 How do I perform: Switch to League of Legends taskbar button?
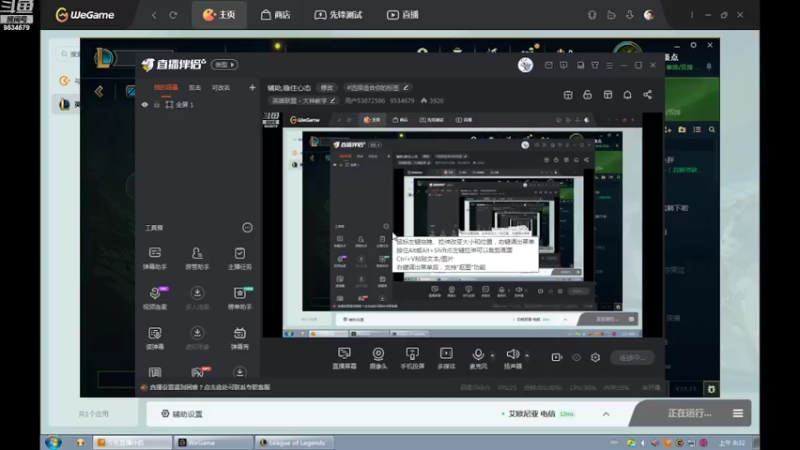click(294, 442)
